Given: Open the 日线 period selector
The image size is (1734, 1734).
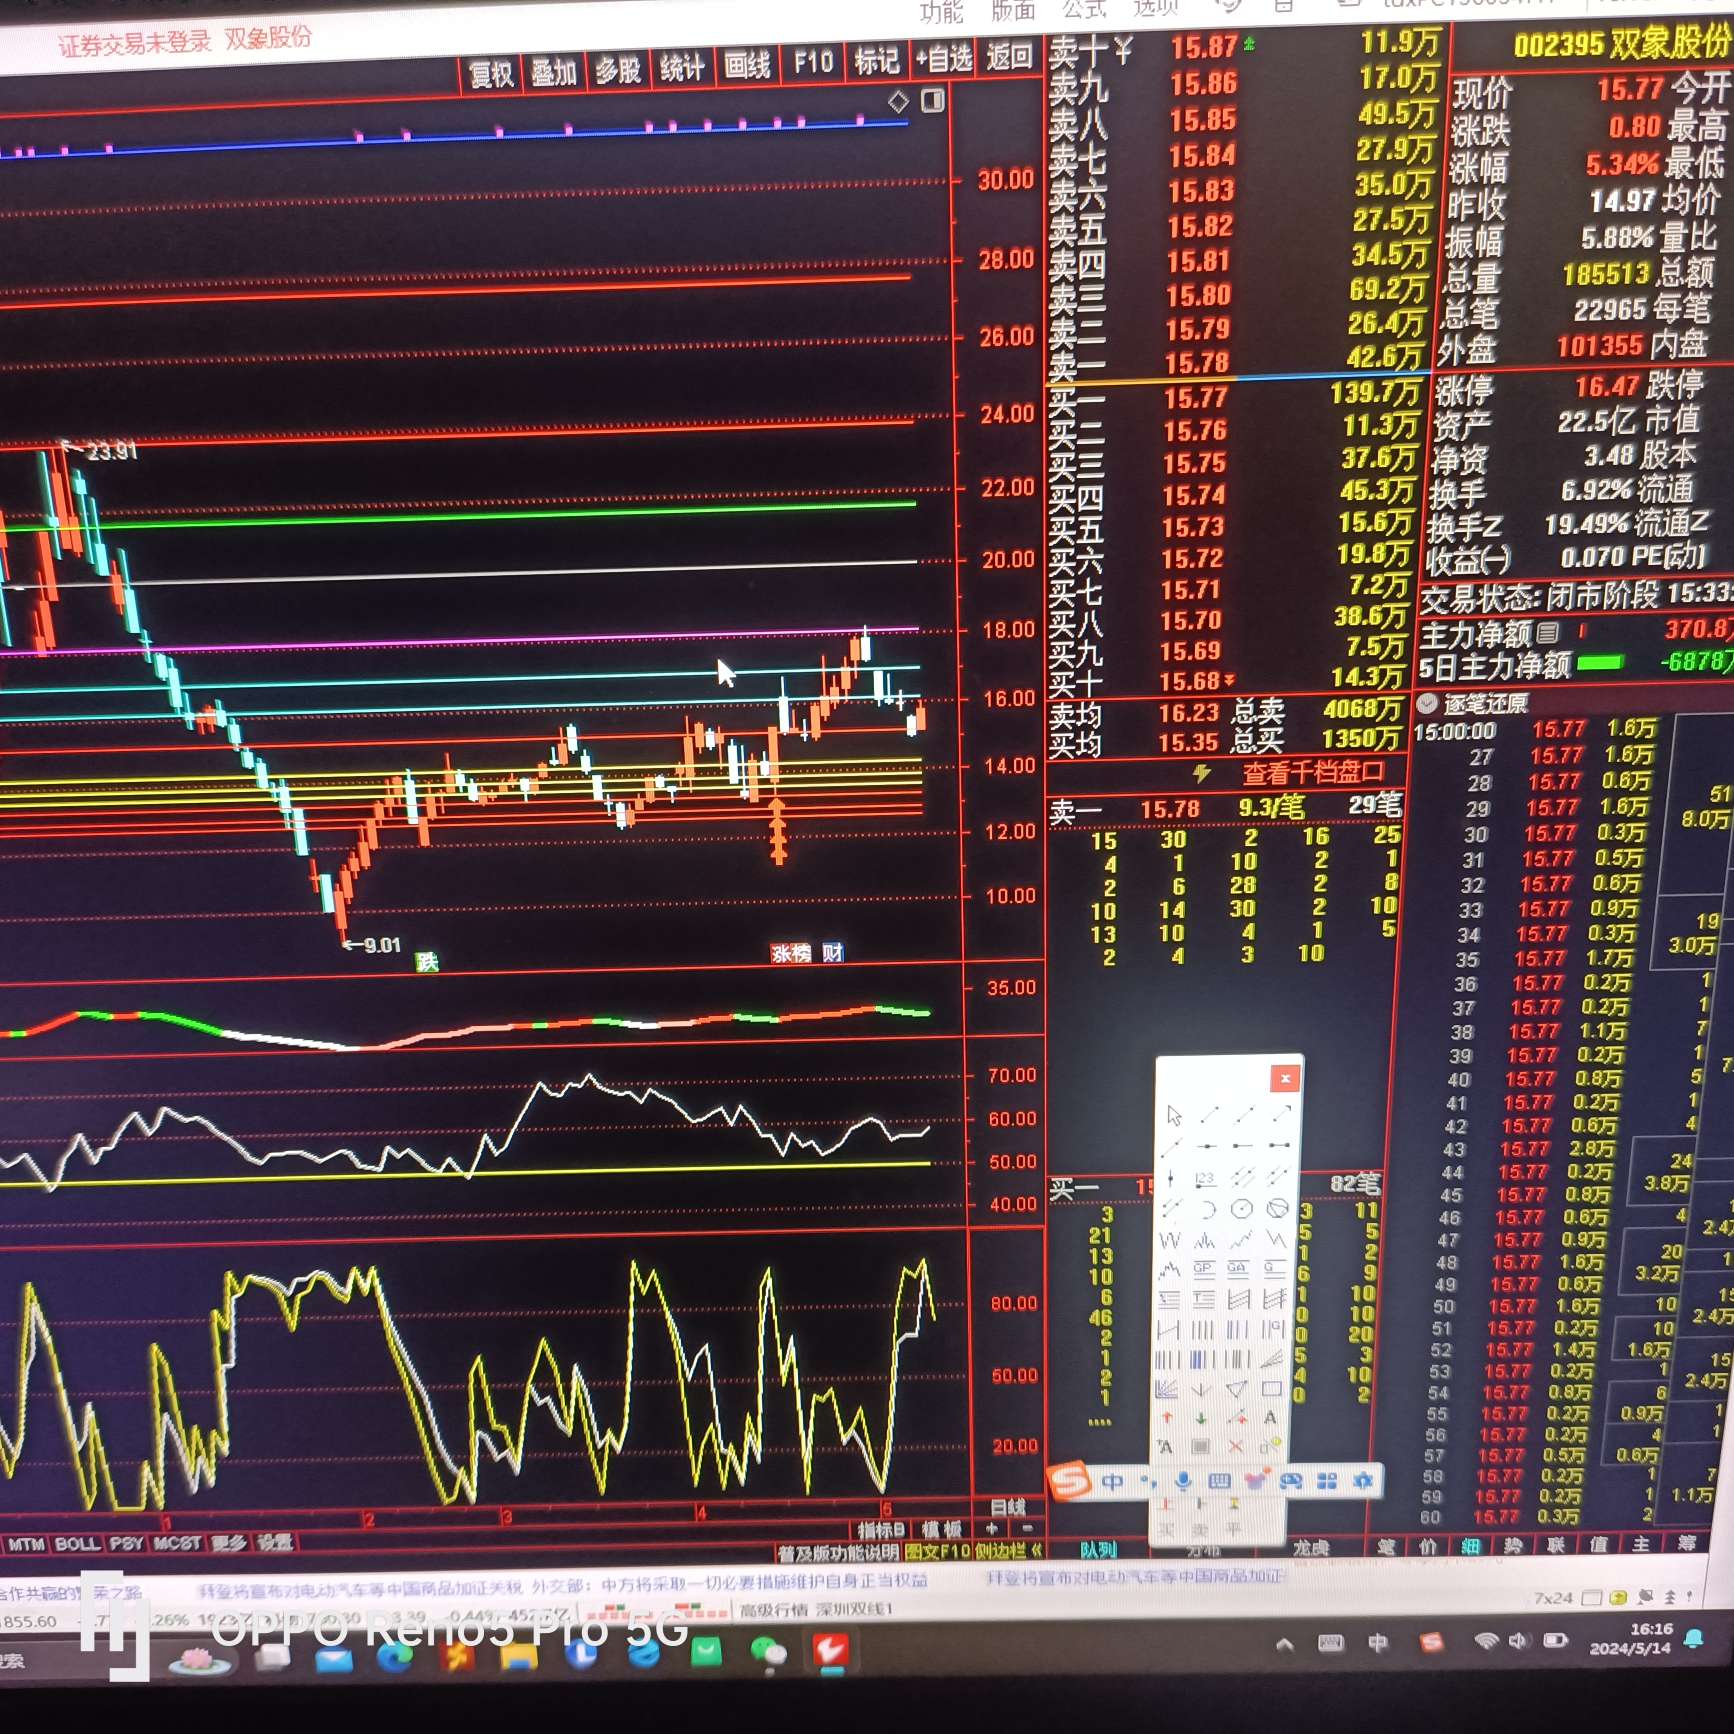Looking at the screenshot, I should pyautogui.click(x=1008, y=1507).
